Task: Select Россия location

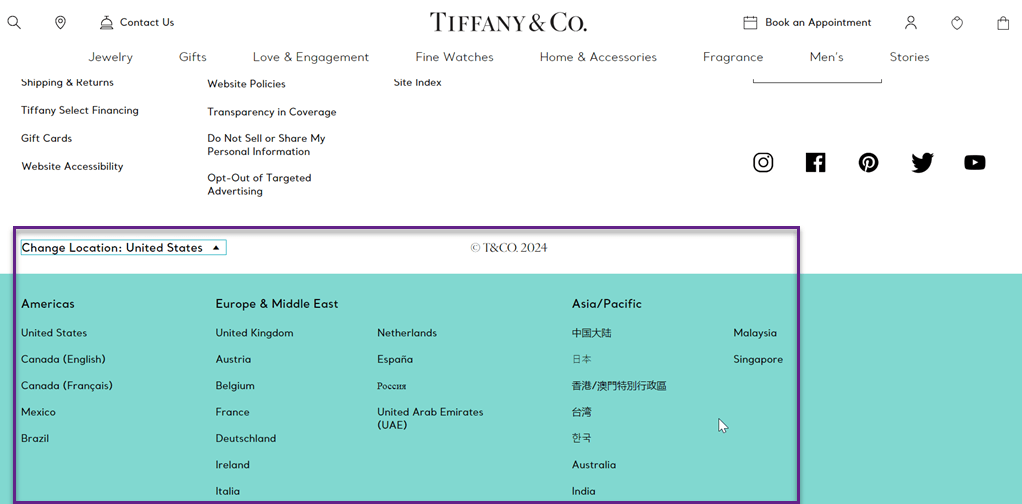Action: pos(392,387)
